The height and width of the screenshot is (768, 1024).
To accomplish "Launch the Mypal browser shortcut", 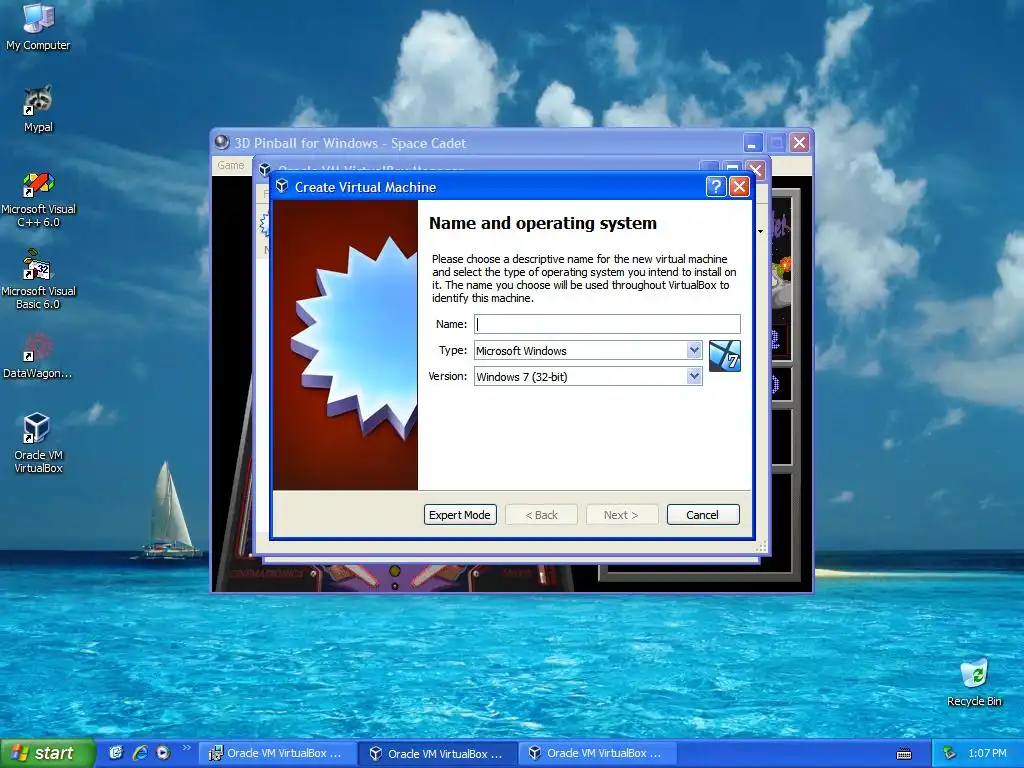I will tap(38, 108).
